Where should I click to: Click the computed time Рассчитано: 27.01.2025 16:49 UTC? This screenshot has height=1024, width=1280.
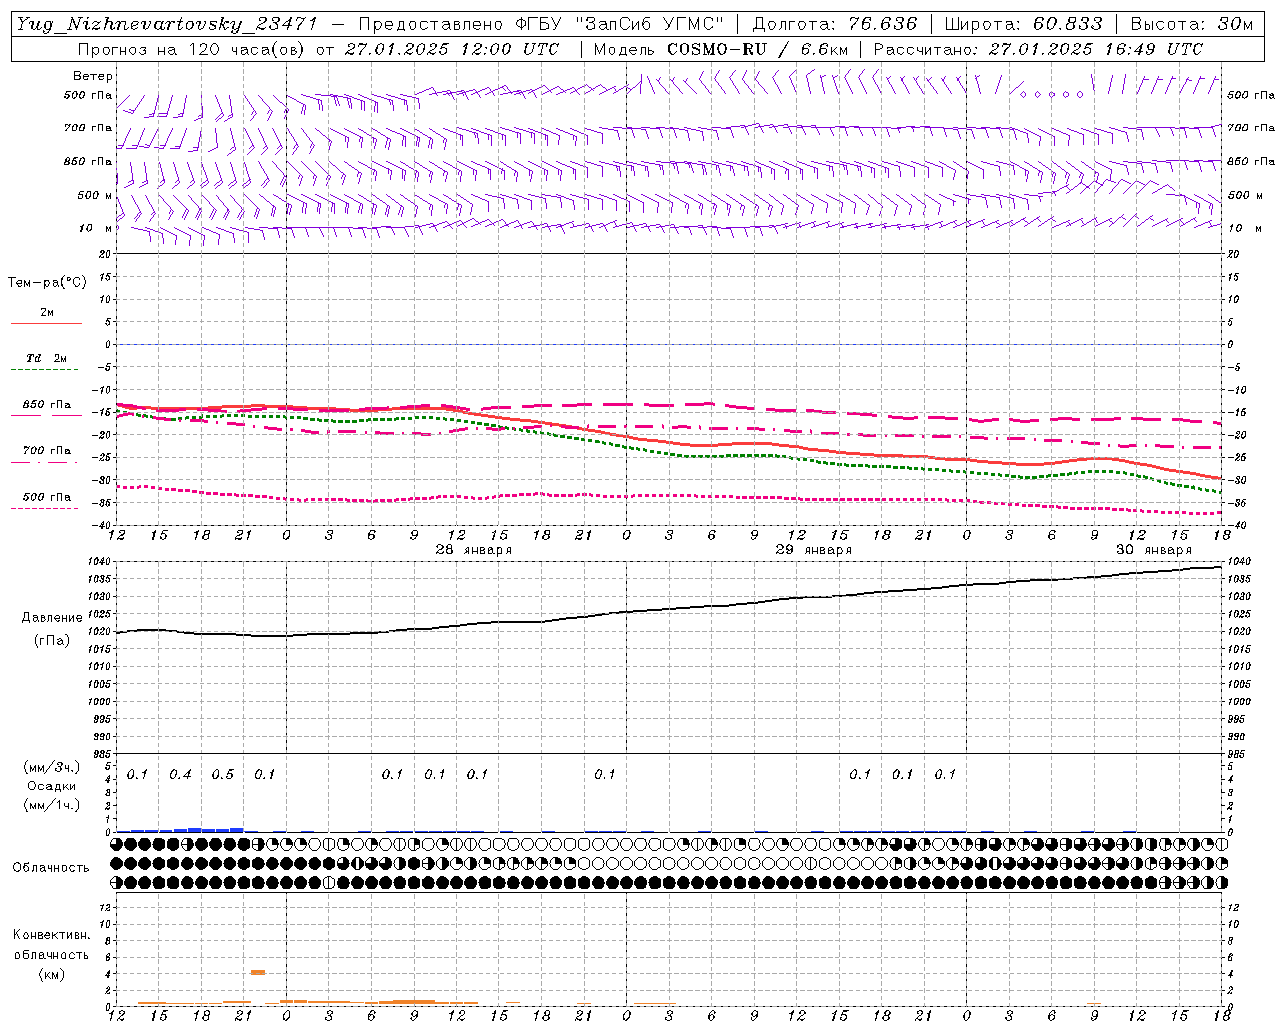(1038, 49)
